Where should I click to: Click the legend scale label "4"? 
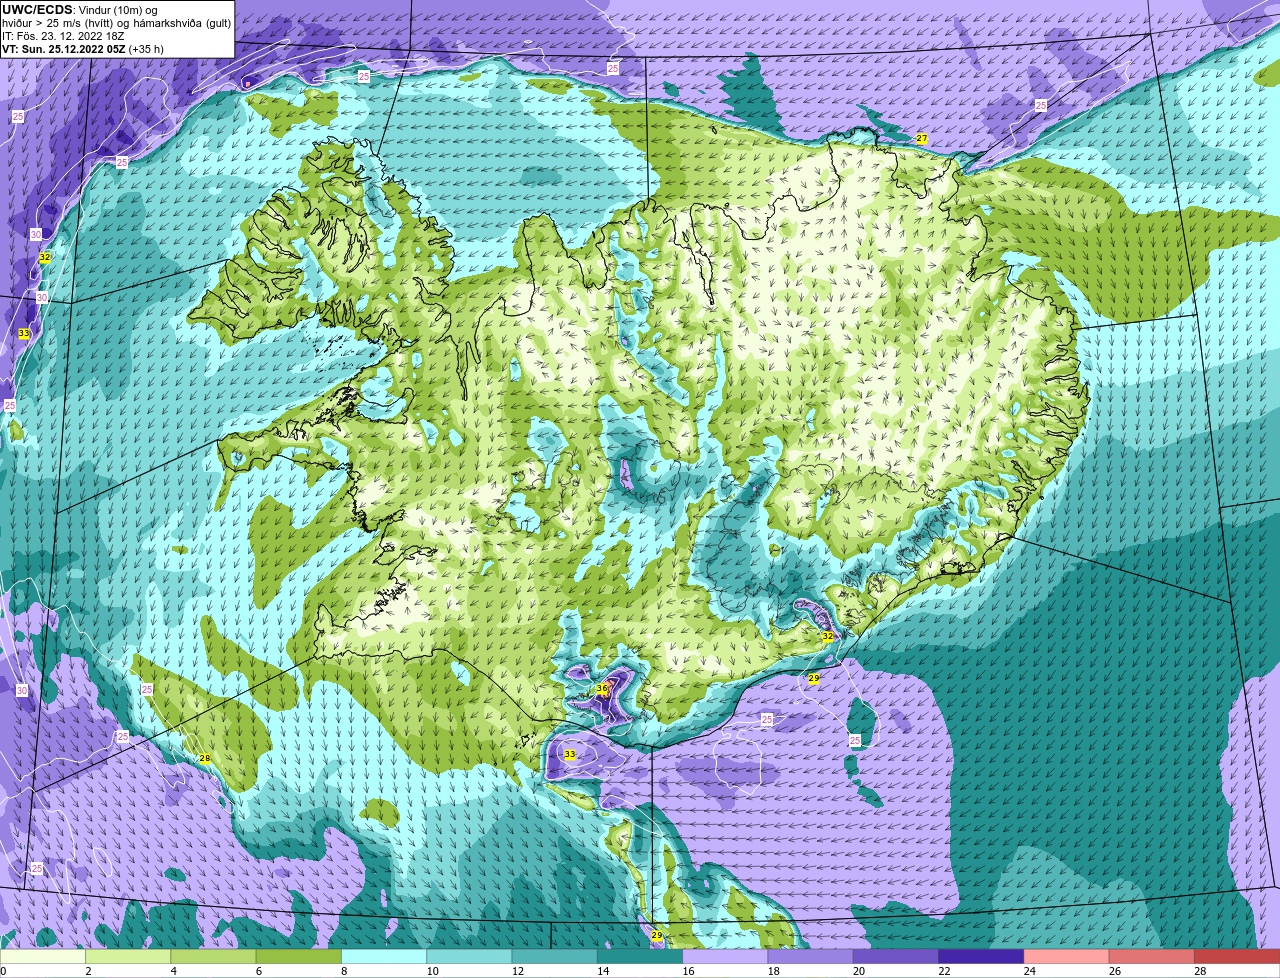(x=173, y=971)
